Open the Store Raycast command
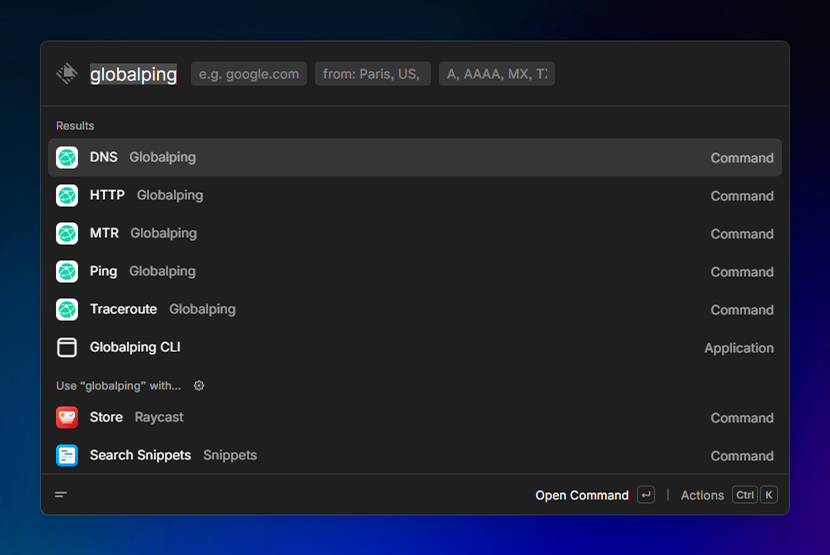Image resolution: width=830 pixels, height=555 pixels. [x=415, y=417]
